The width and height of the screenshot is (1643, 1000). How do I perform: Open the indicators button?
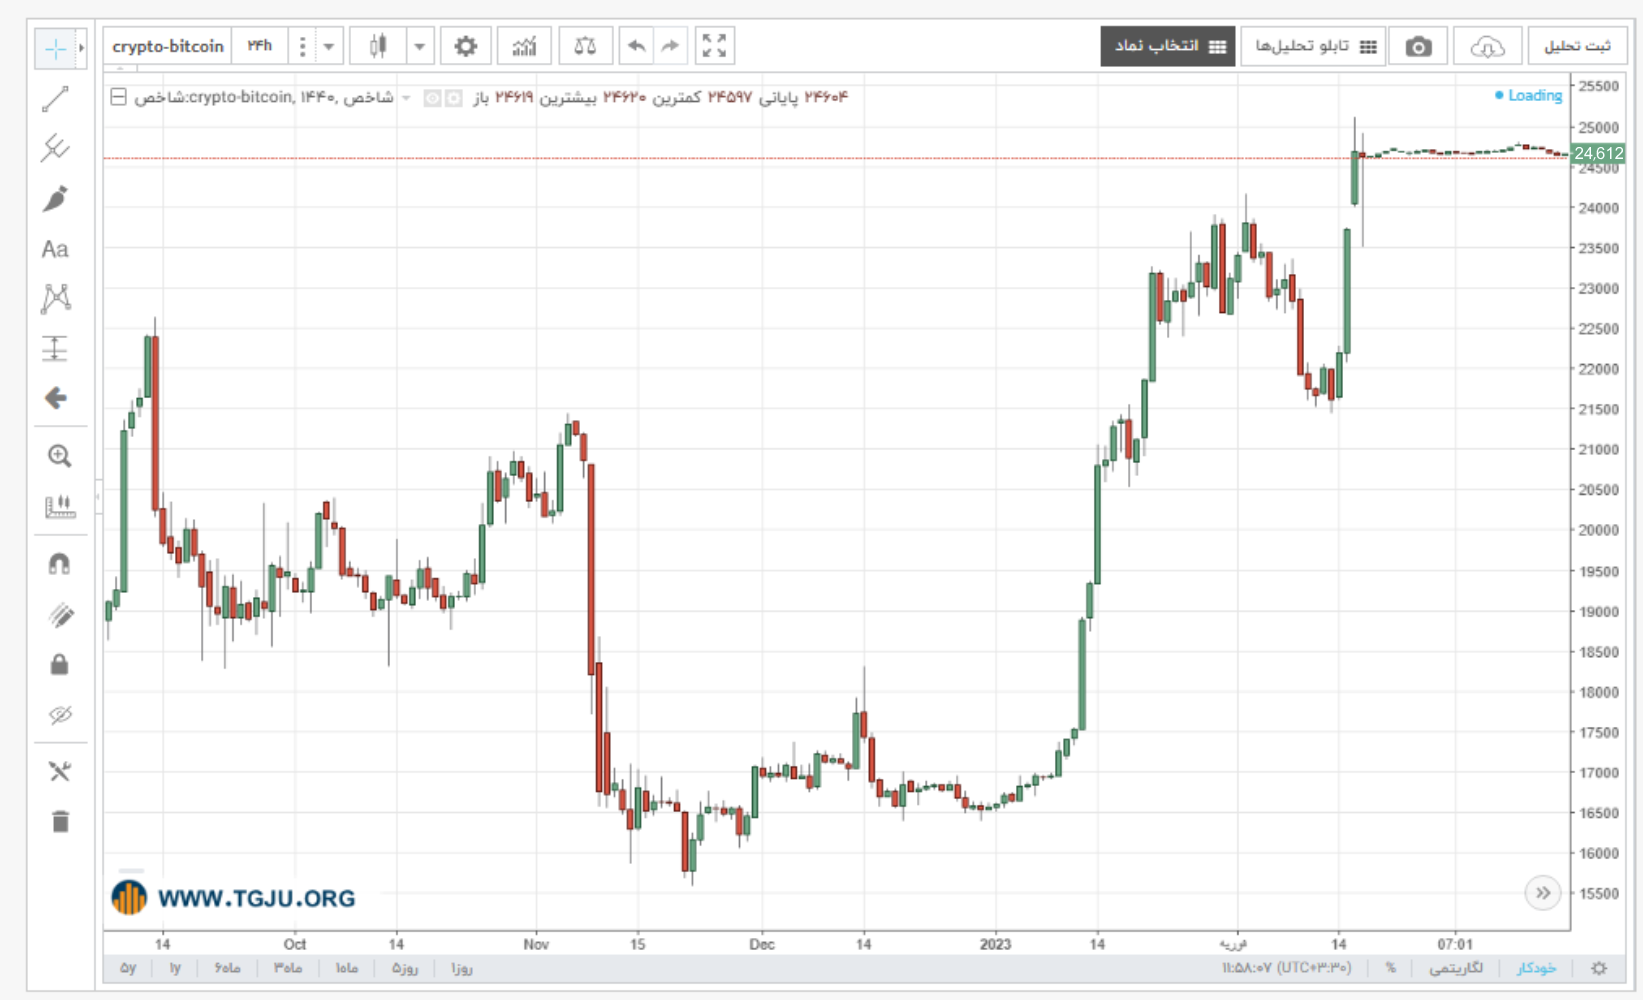pos(524,46)
